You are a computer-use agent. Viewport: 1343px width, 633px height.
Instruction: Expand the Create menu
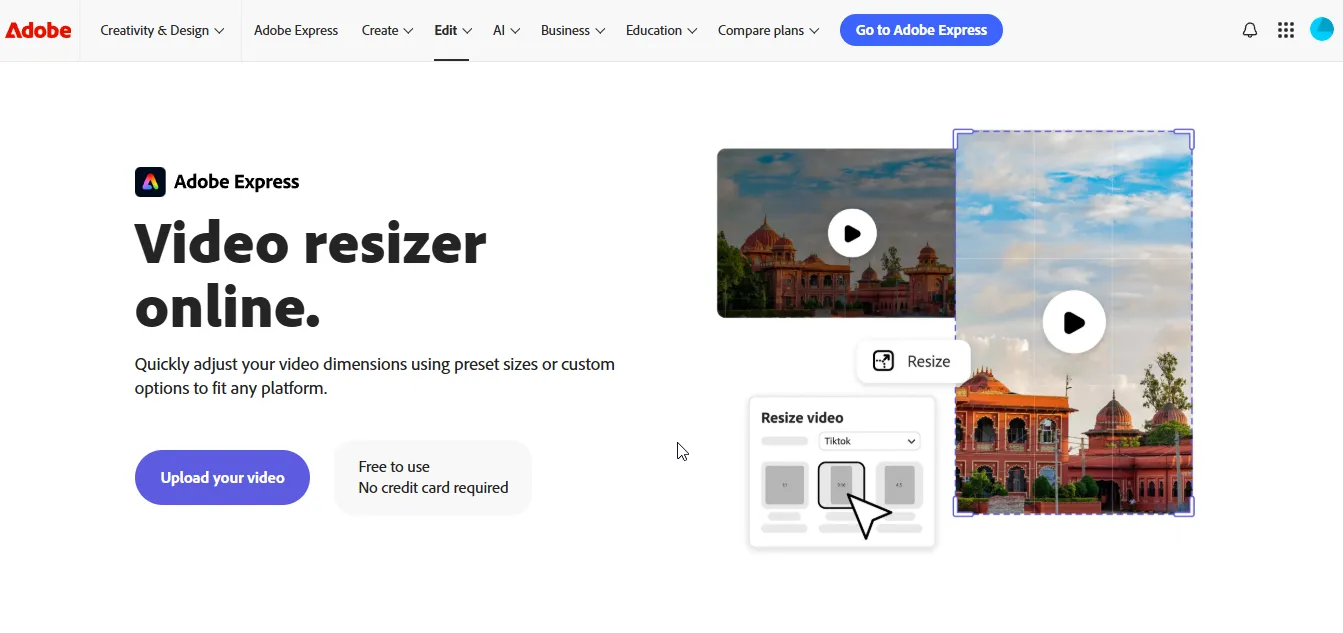387,30
